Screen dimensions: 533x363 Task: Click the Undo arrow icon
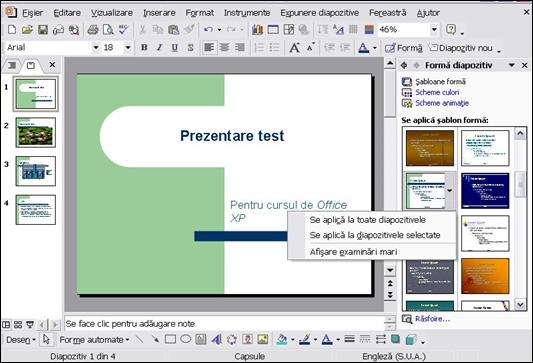(x=208, y=30)
